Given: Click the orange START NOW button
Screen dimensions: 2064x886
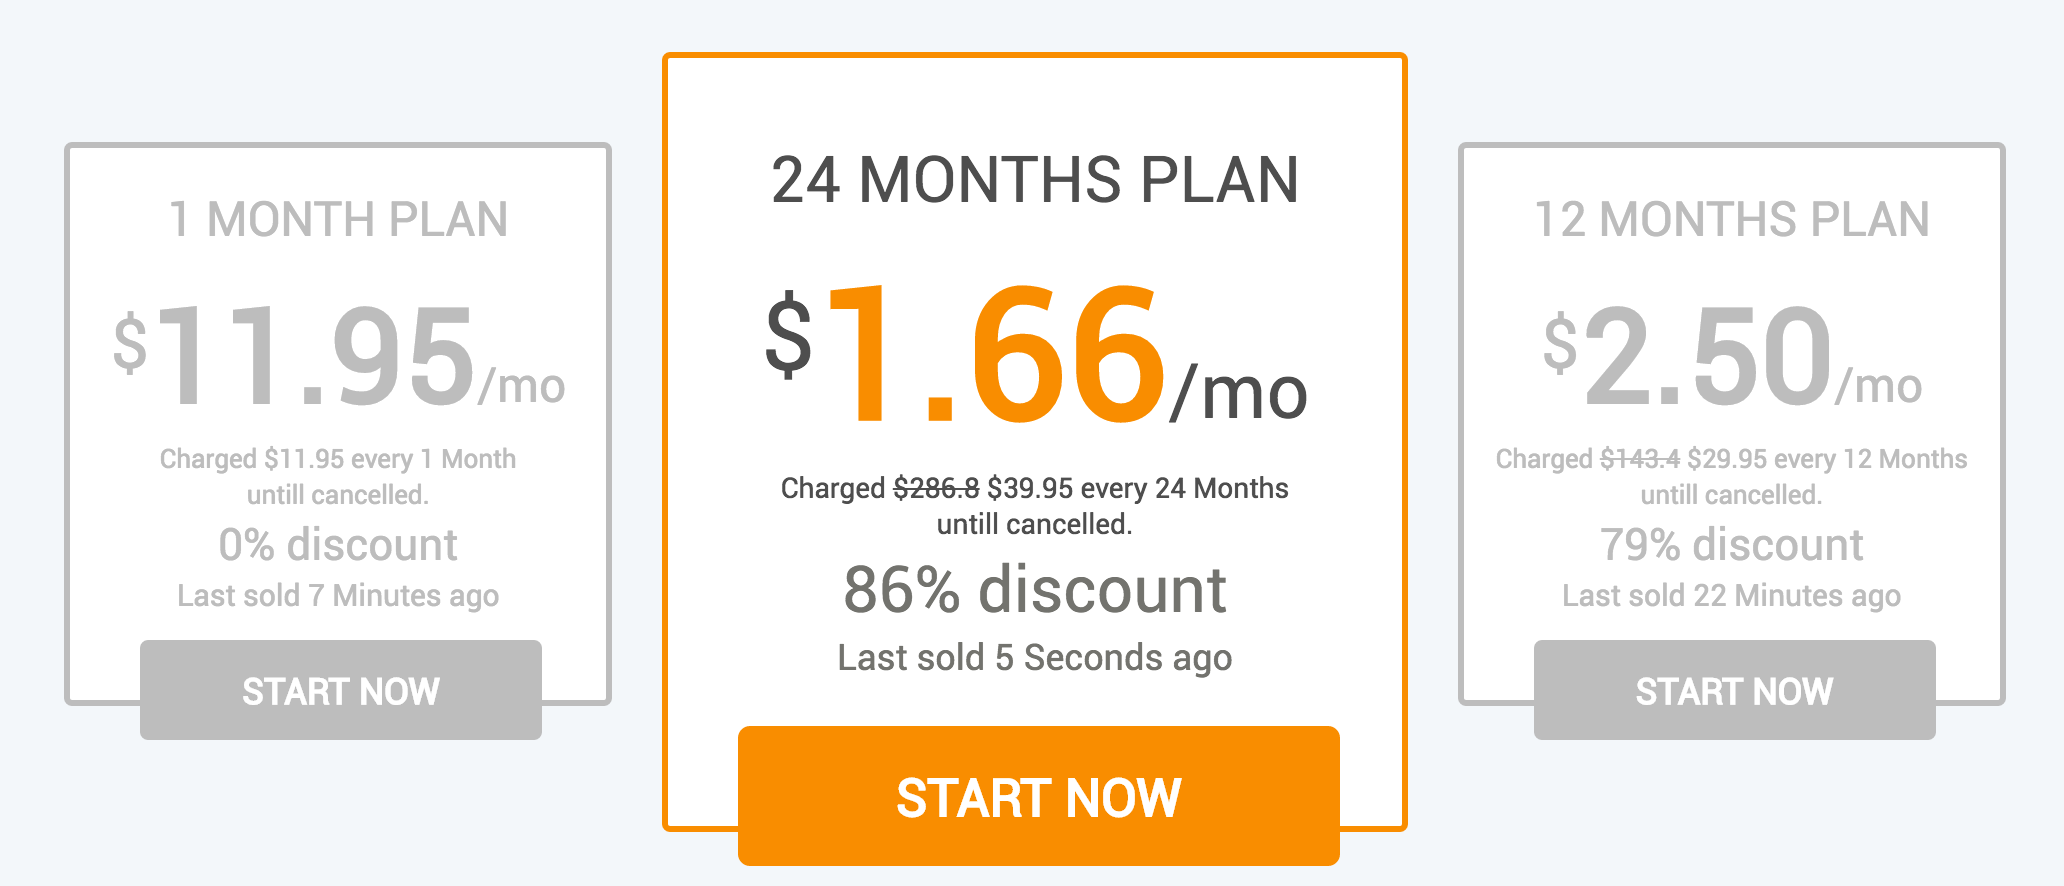Looking at the screenshot, I should [x=1038, y=796].
